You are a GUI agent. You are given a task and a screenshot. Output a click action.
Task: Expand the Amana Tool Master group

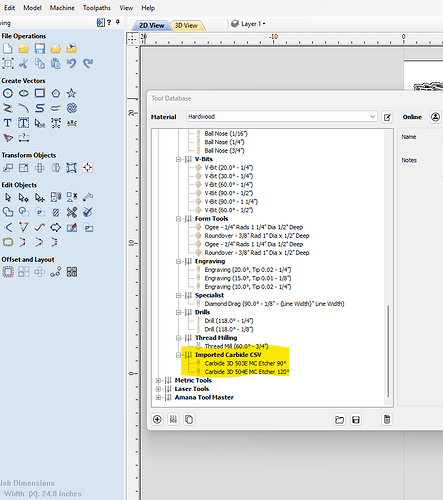158,397
